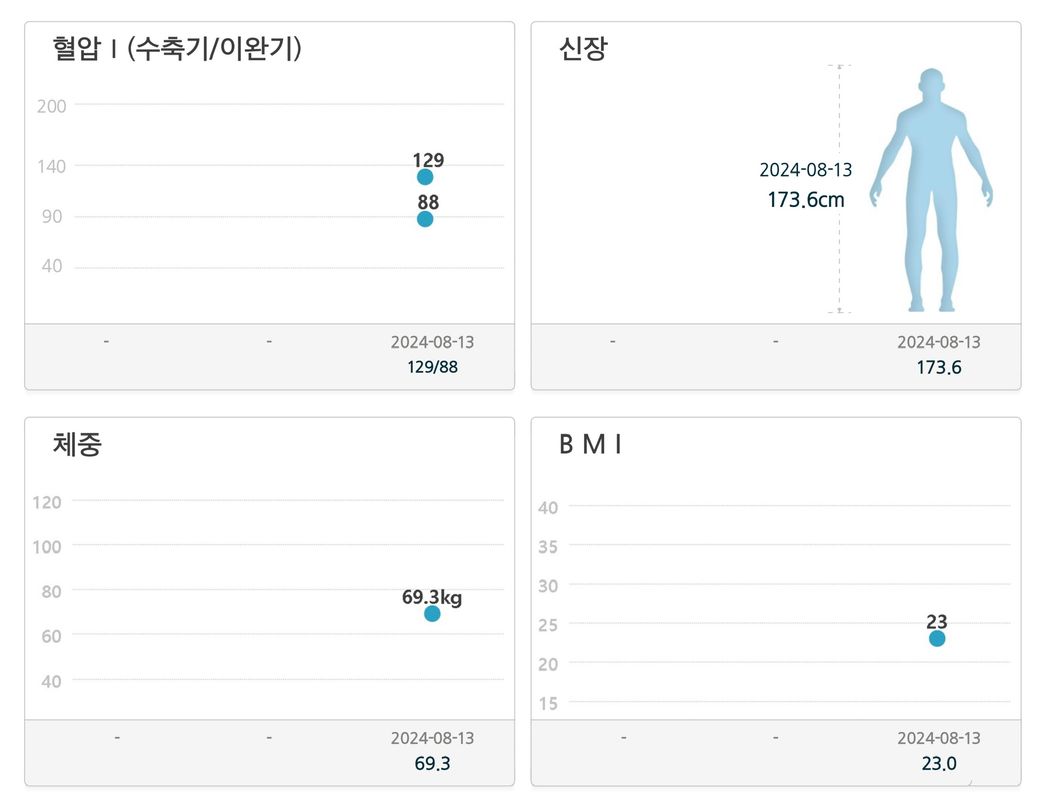Click the 200 axis label on blood pressure chart
This screenshot has width=1040, height=801.
pyautogui.click(x=52, y=106)
